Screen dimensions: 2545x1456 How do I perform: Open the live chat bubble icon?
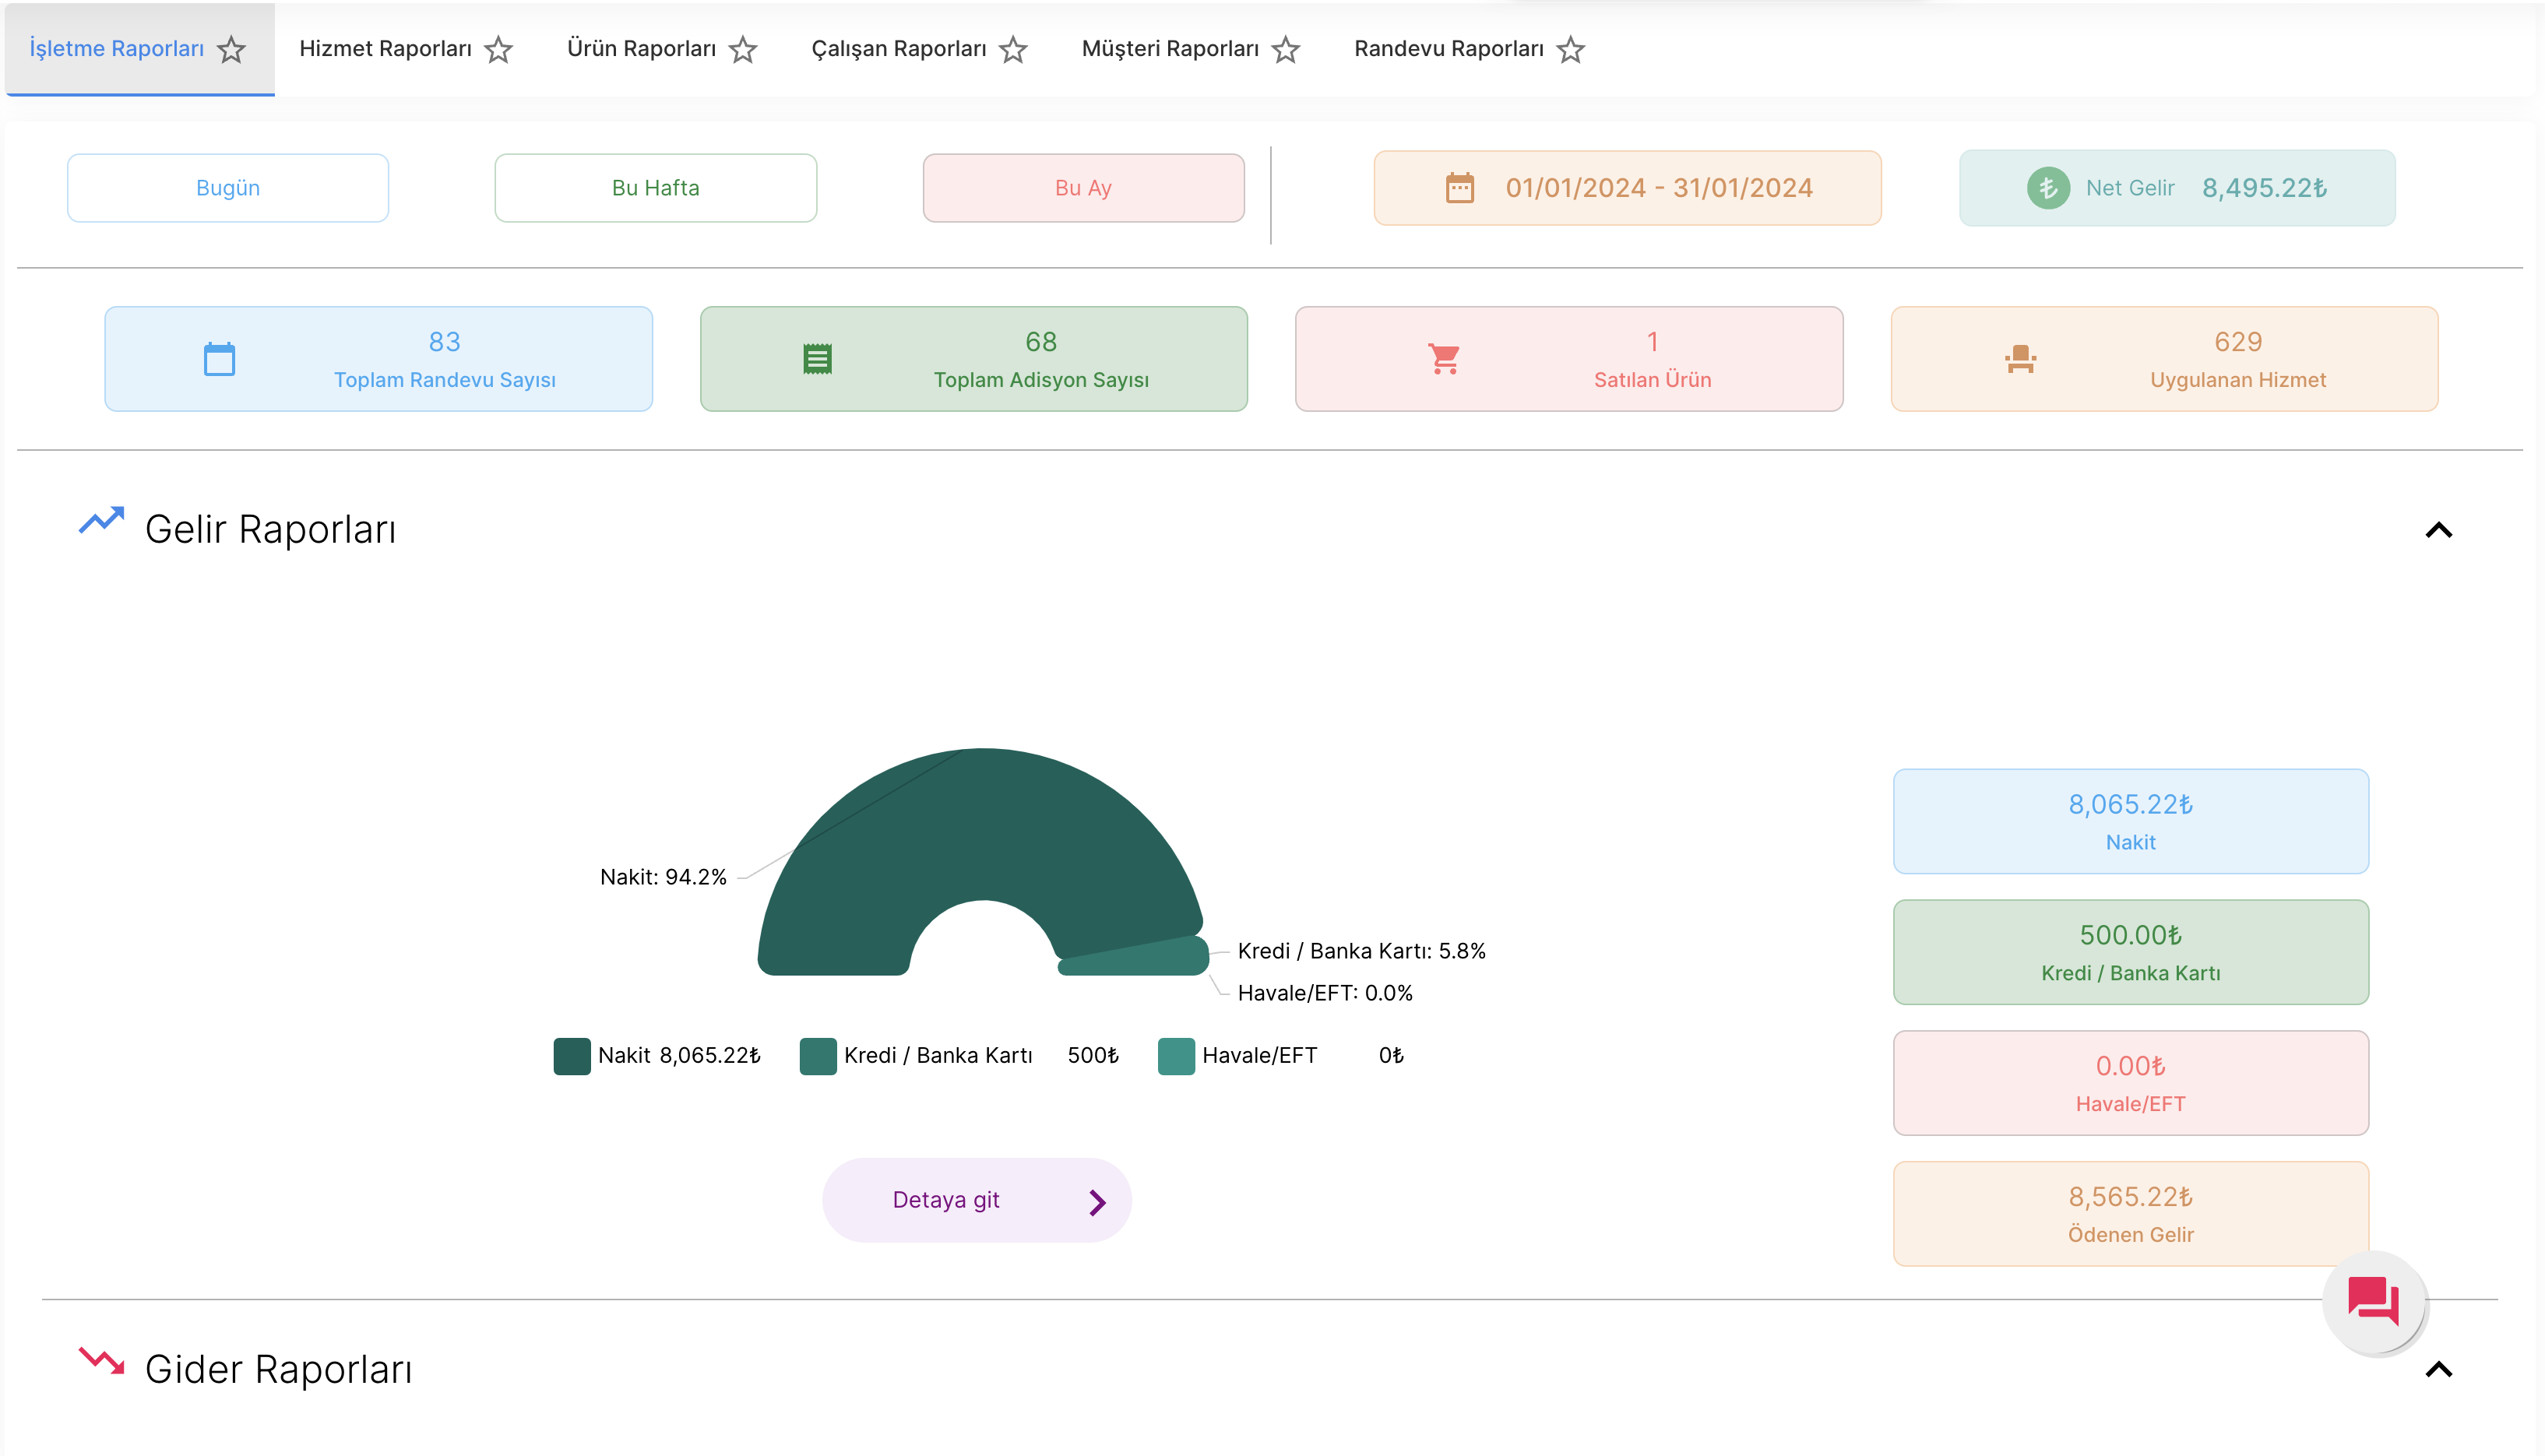2374,1301
